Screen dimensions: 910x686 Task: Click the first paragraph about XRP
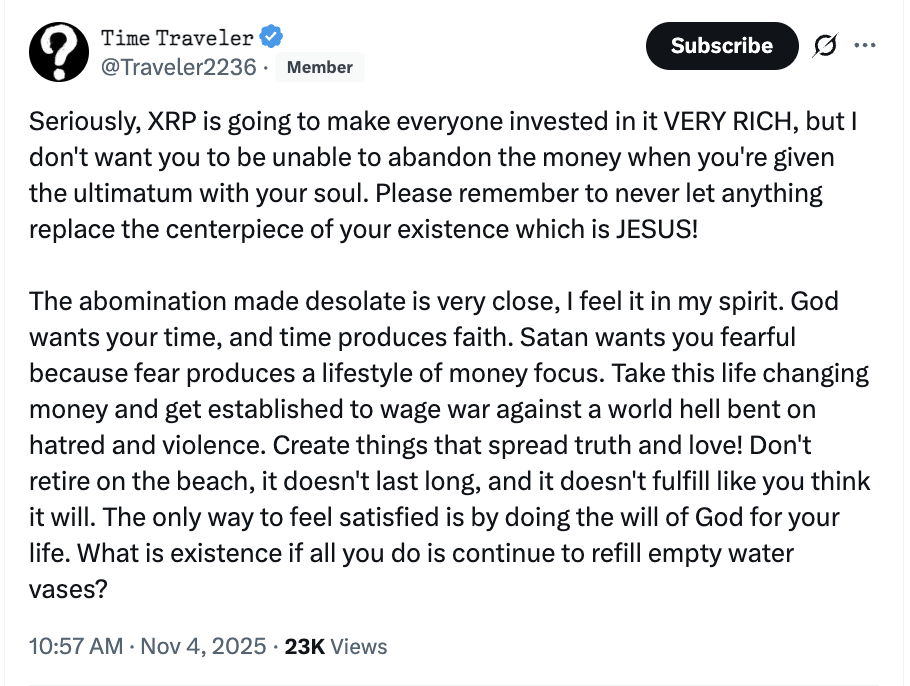pos(440,173)
